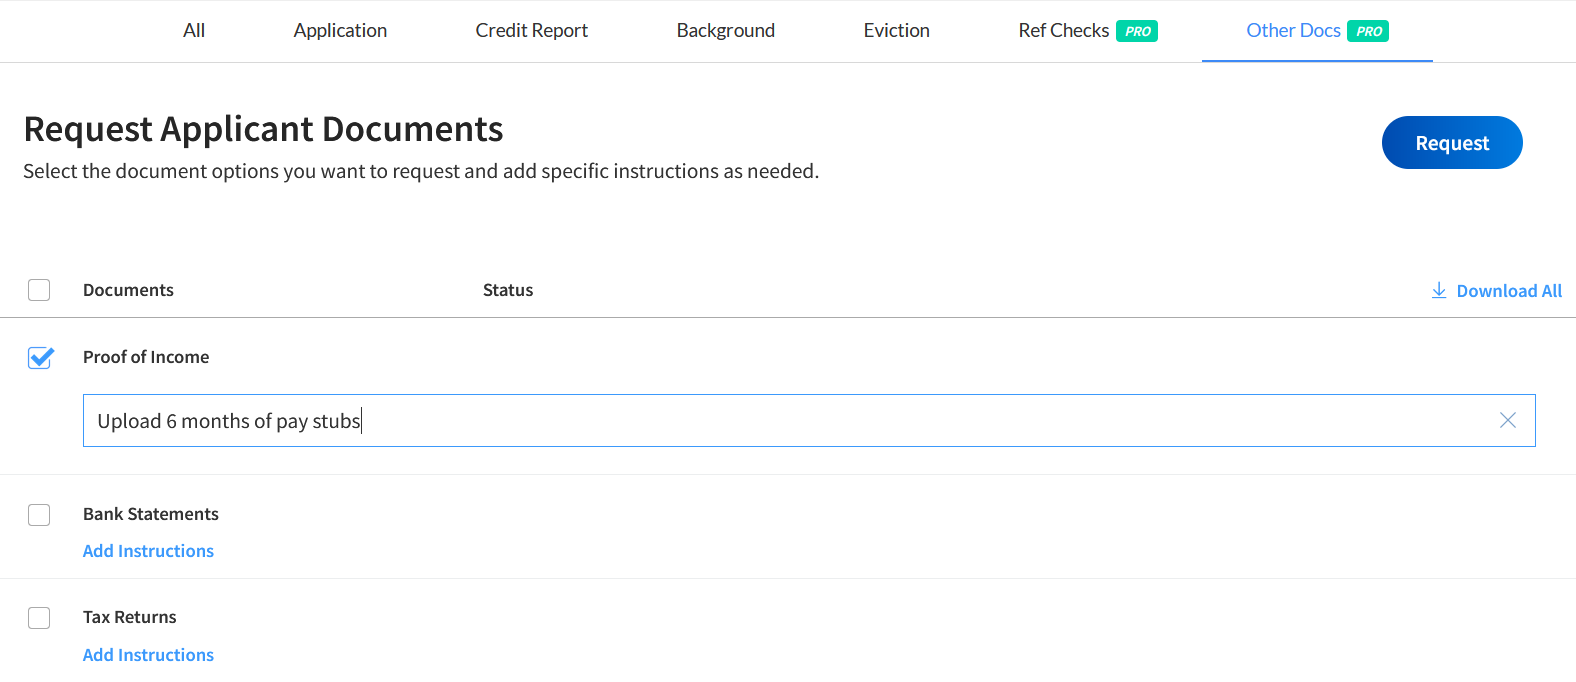Clear the Proof of Income instructions field
Viewport: 1576px width, 682px height.
(x=1508, y=420)
